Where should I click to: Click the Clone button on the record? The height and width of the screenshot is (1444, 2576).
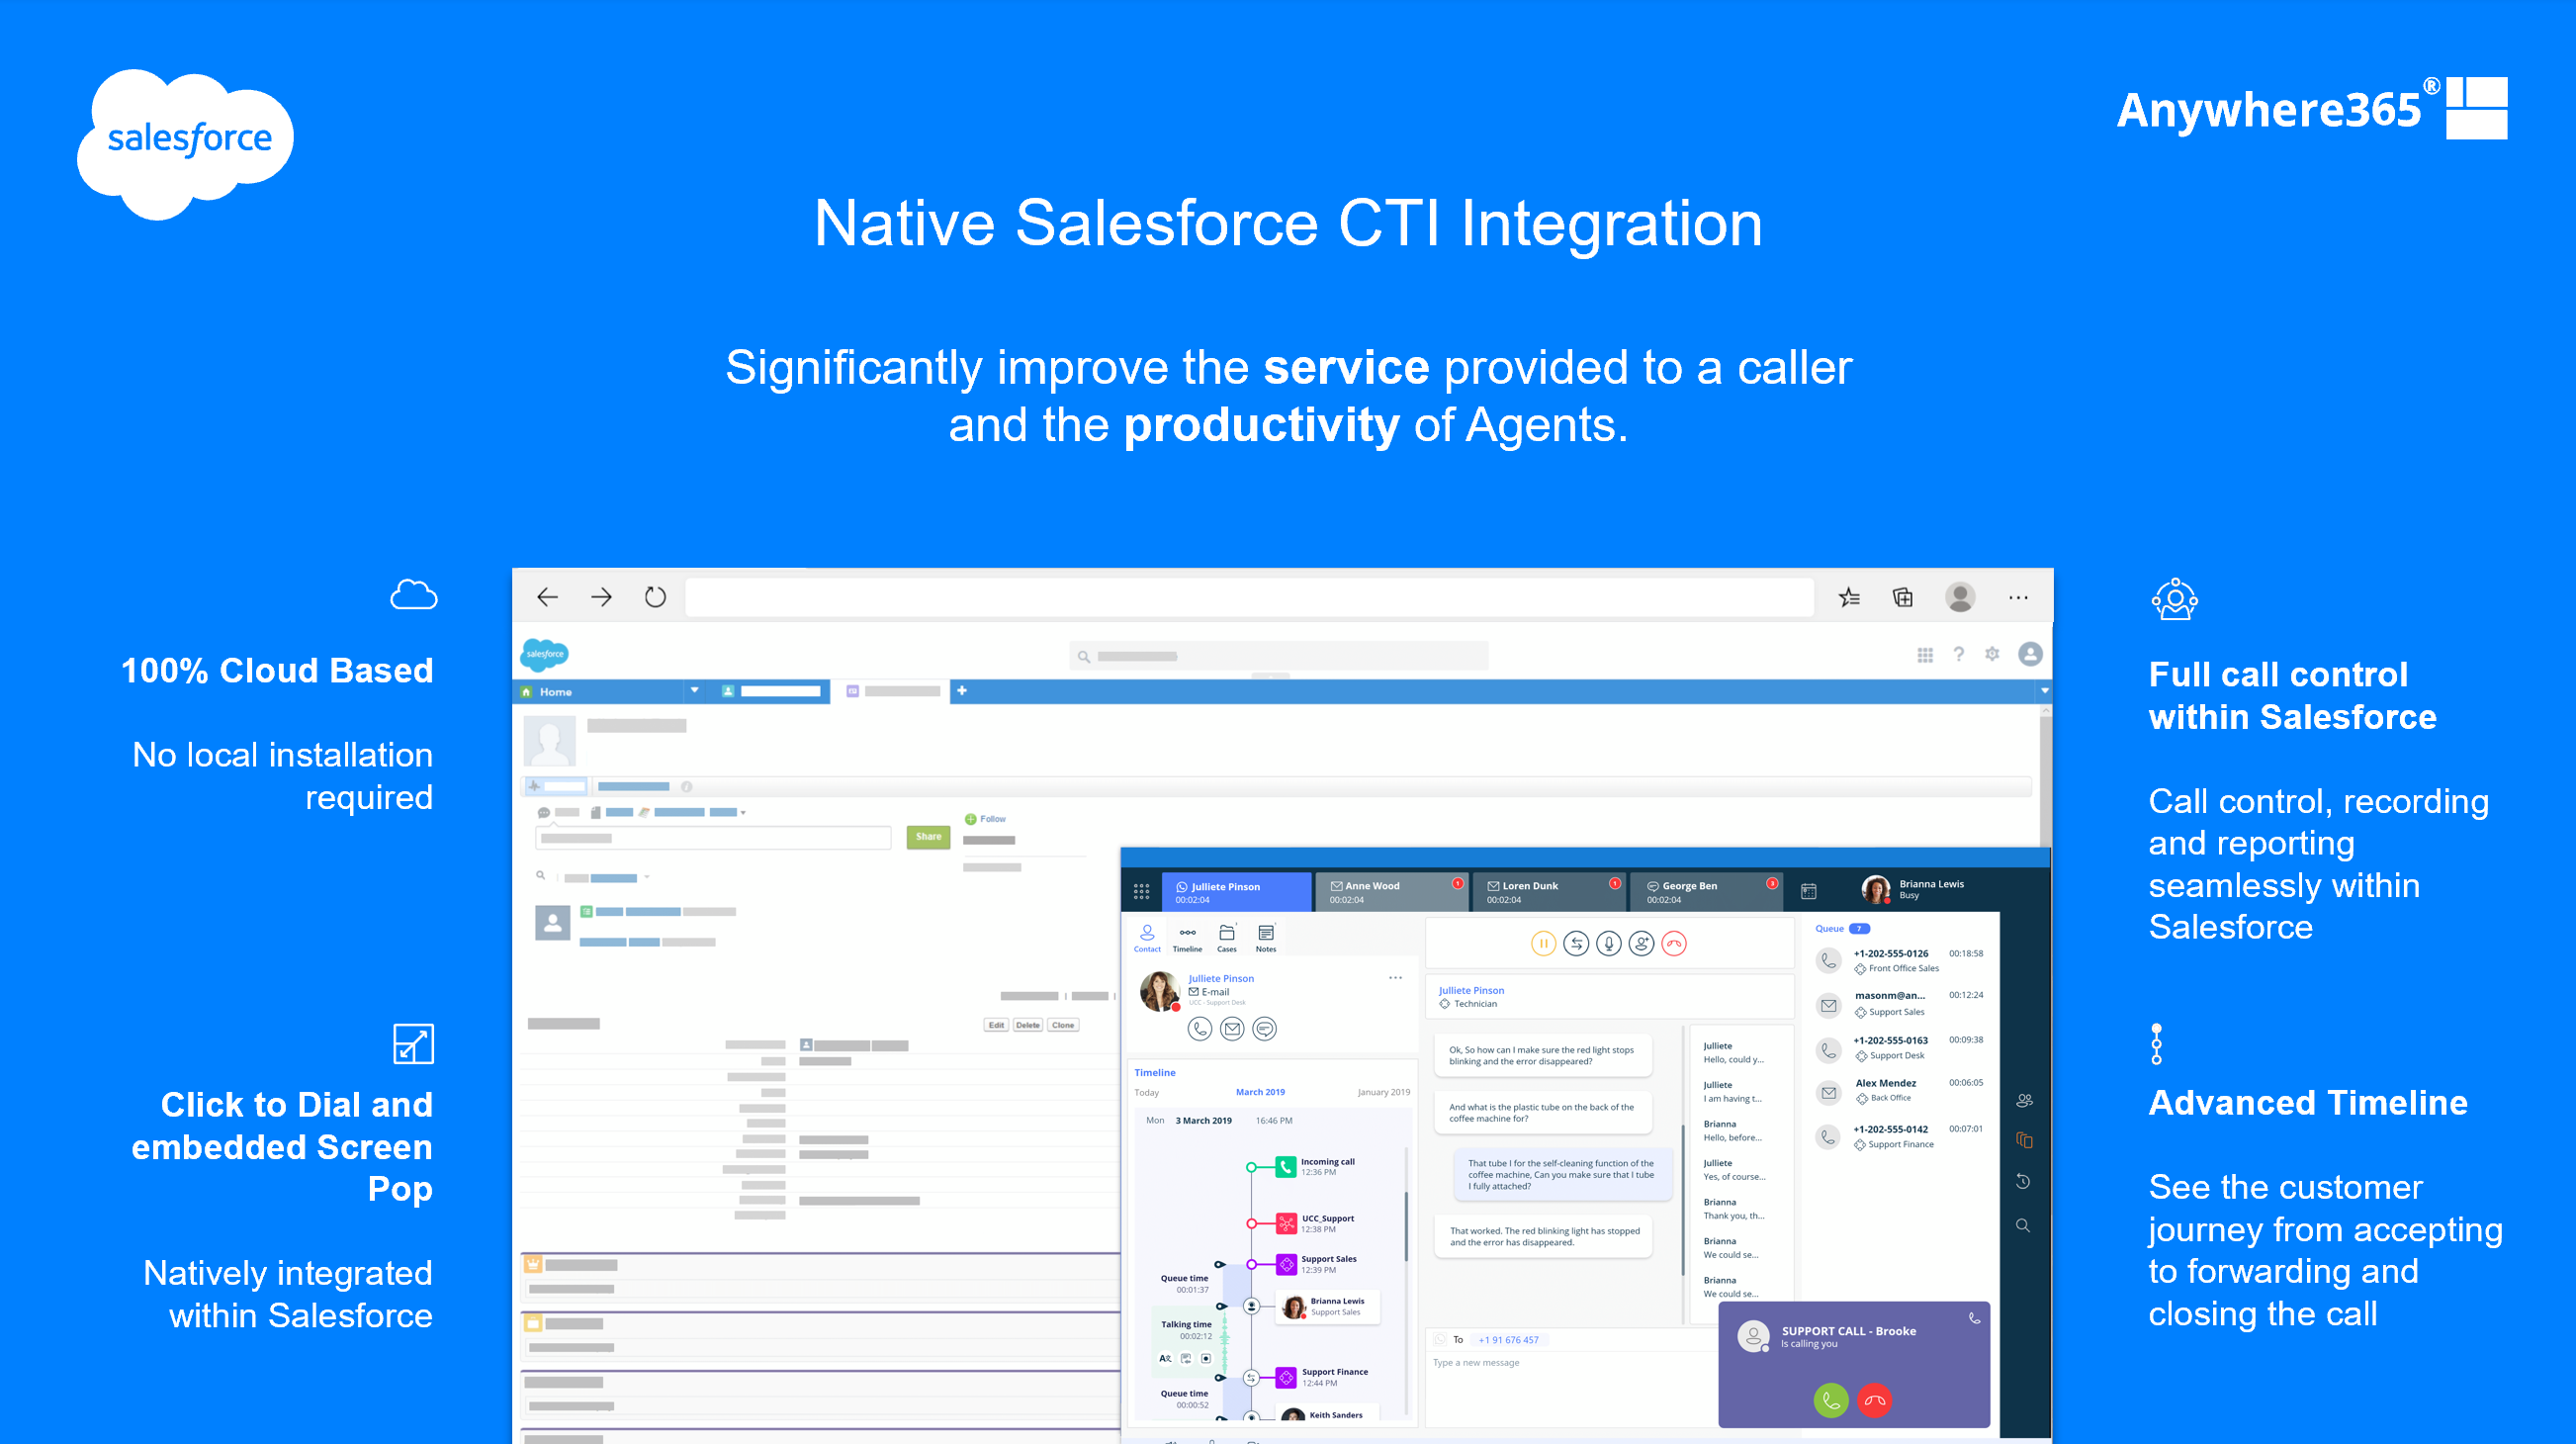click(x=1063, y=1025)
